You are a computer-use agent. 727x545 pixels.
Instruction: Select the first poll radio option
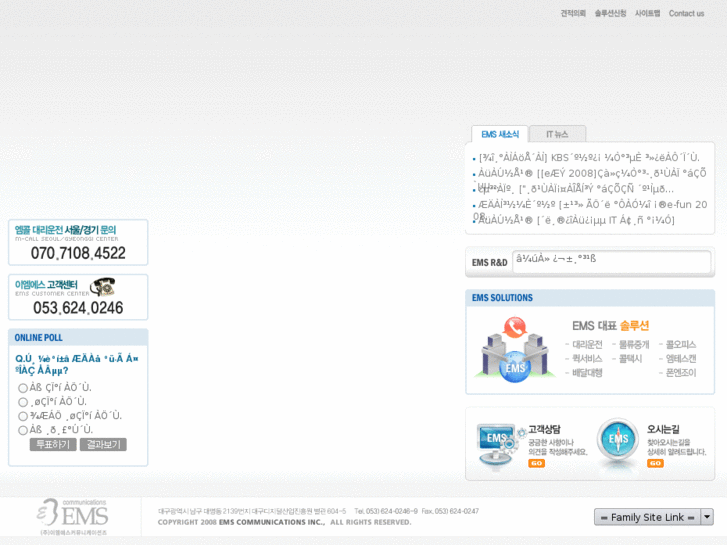click(23, 388)
